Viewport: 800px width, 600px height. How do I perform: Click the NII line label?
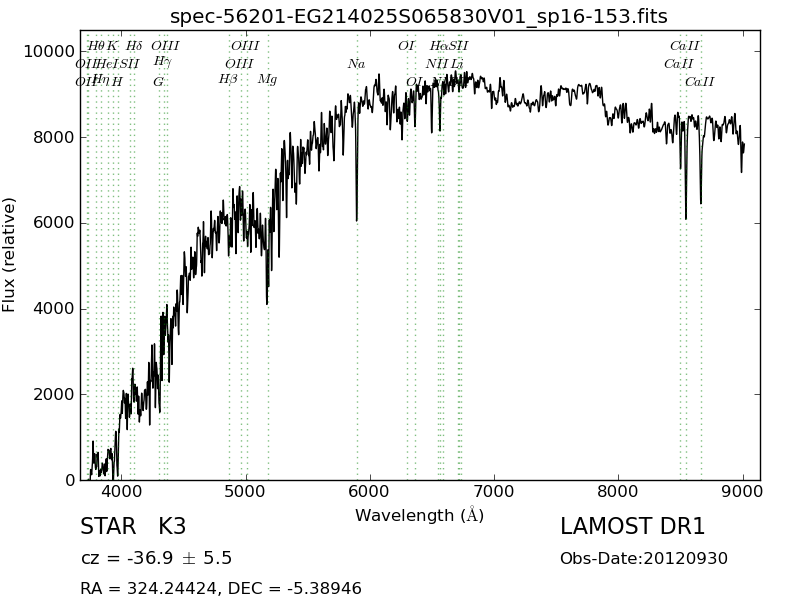click(x=437, y=64)
